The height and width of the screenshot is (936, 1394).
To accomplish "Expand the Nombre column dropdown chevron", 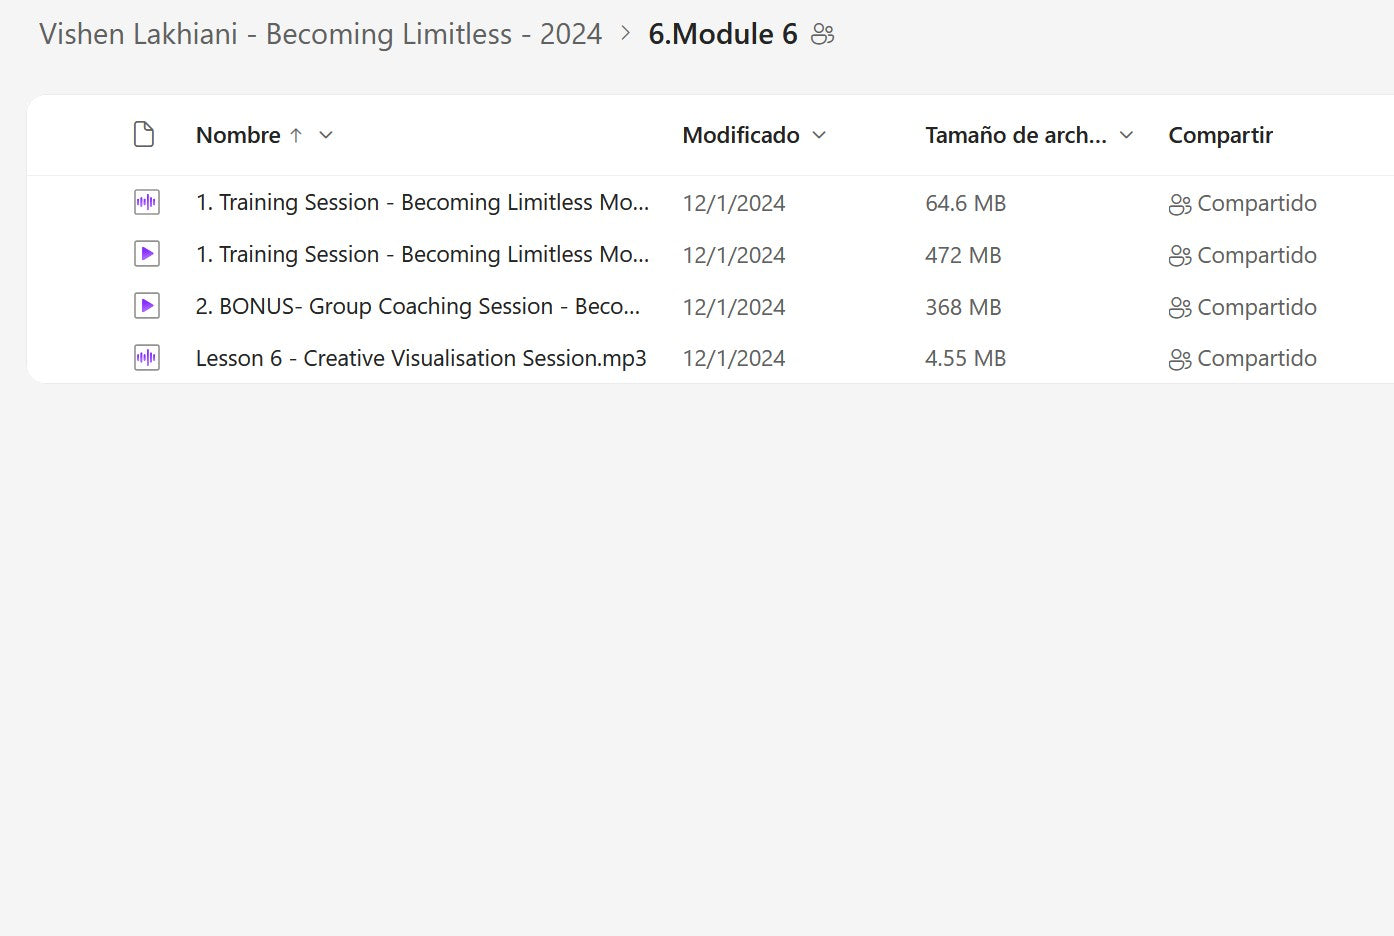I will click(326, 135).
